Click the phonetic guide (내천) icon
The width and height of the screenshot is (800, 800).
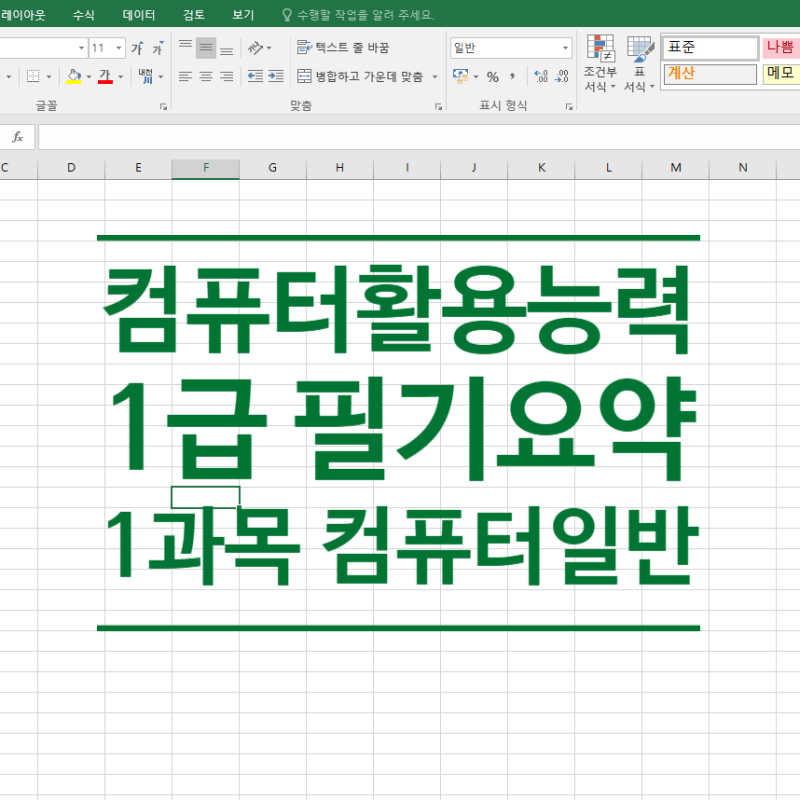tap(146, 77)
